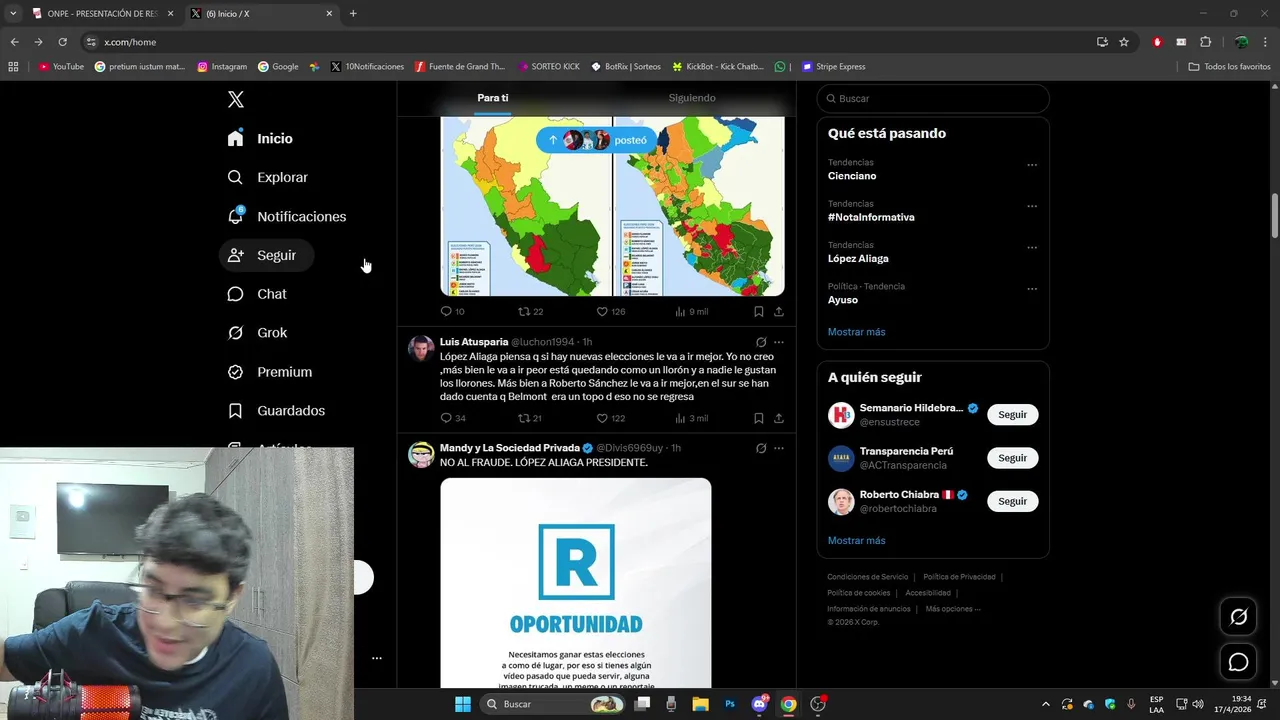Open more options for #NotaInformativa trend
Image resolution: width=1280 pixels, height=720 pixels.
[x=1032, y=206]
